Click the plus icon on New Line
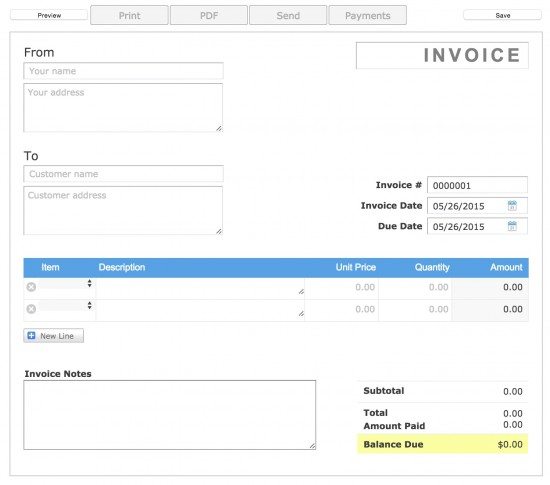 (31, 336)
